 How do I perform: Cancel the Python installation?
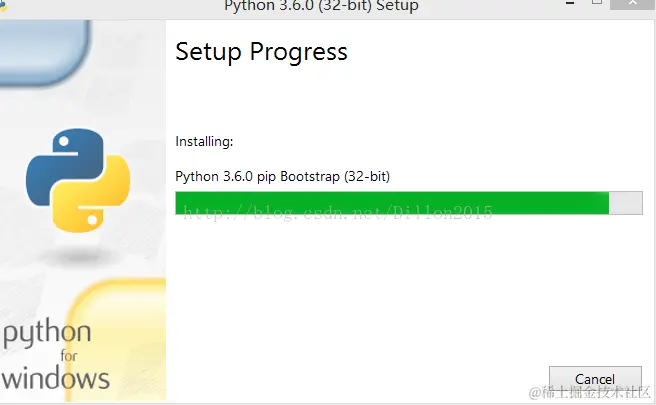pyautogui.click(x=595, y=379)
